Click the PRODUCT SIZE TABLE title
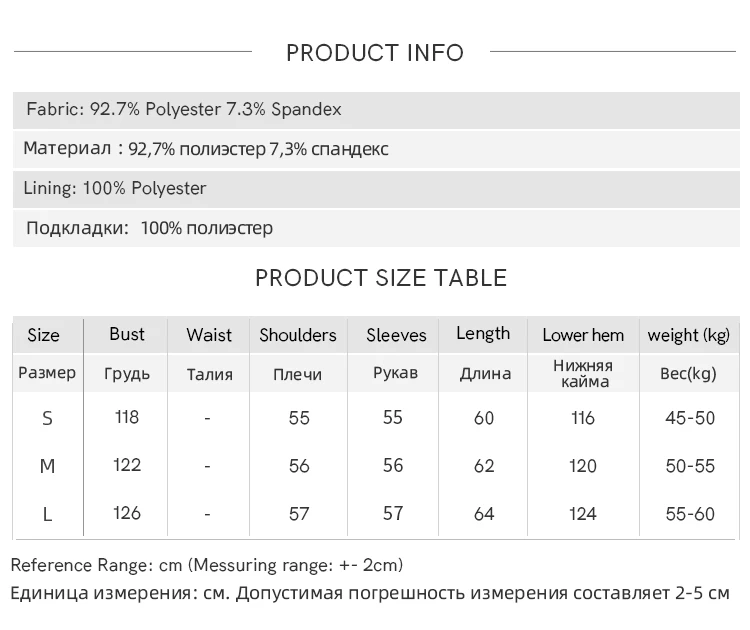 pyautogui.click(x=381, y=278)
